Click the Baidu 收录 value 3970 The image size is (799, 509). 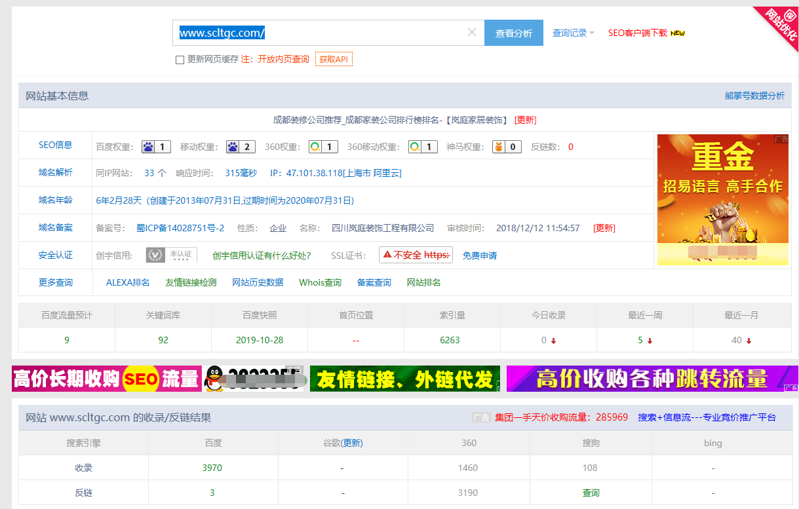pos(212,468)
